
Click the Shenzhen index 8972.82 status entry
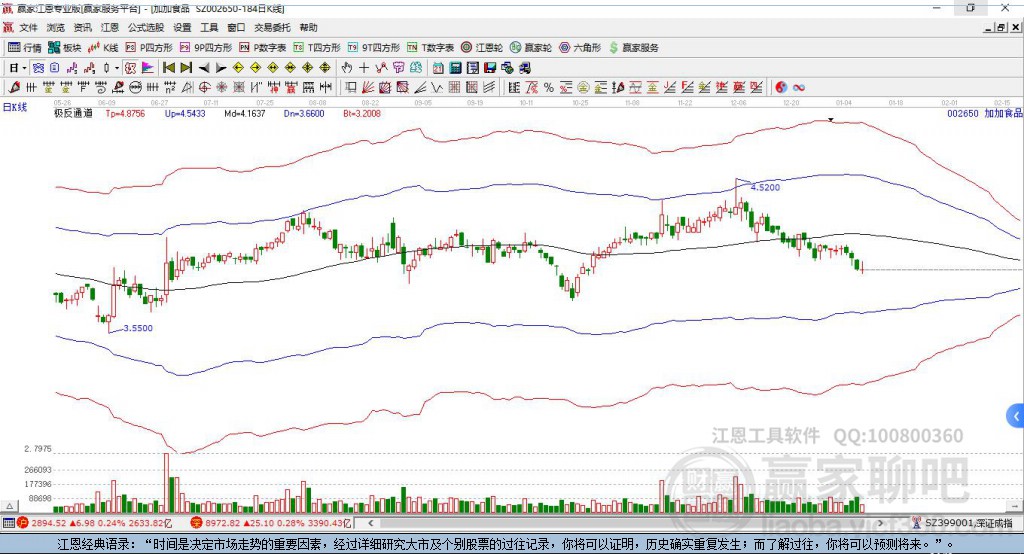(270, 523)
